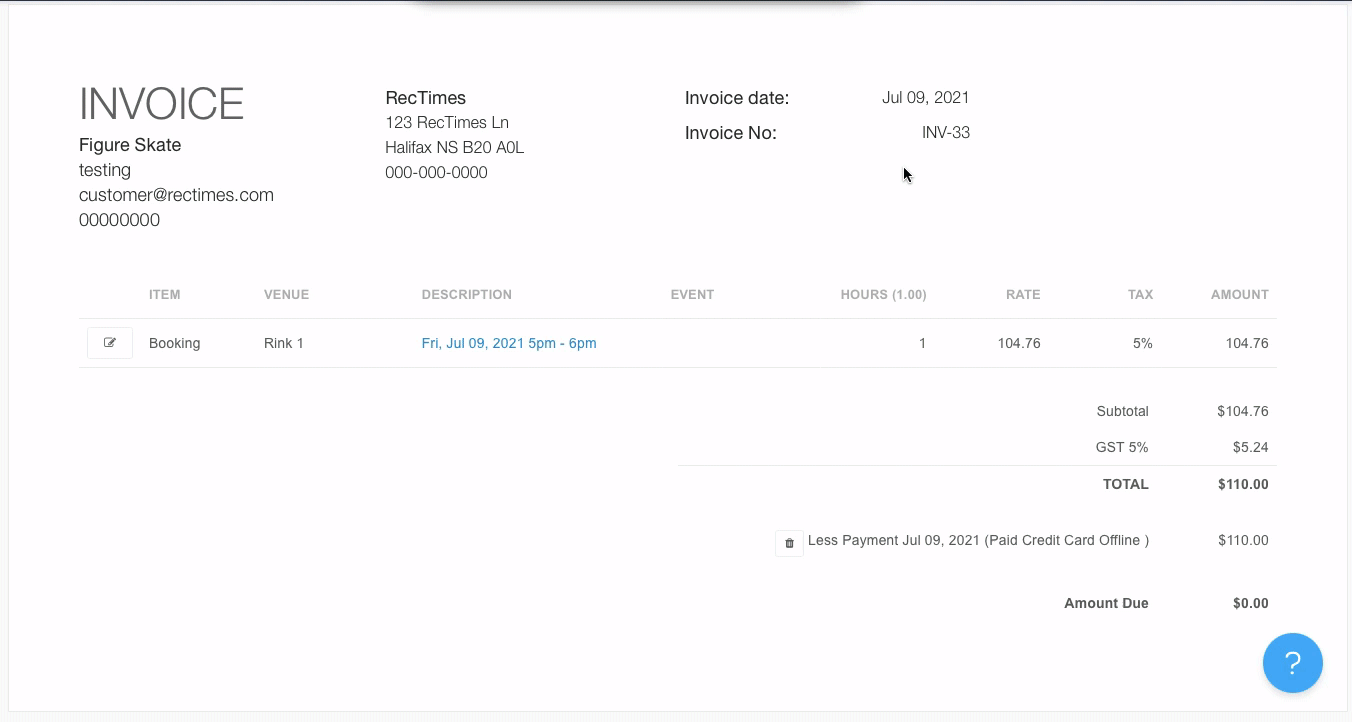Click the HOURS (1.00) column header
Image resolution: width=1352 pixels, height=722 pixels.
883,295
